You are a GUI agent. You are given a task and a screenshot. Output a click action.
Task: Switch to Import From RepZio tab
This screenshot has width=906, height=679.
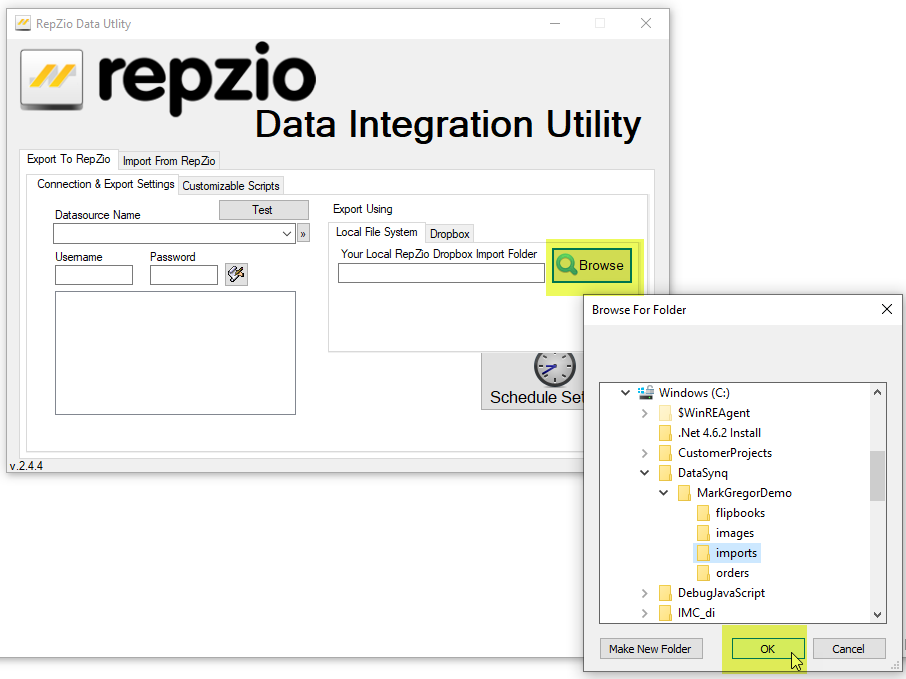(x=169, y=161)
